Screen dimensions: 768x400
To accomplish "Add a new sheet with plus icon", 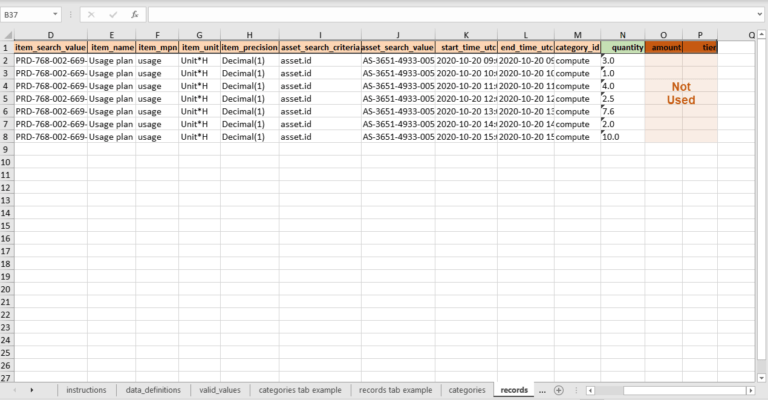I will [x=559, y=389].
